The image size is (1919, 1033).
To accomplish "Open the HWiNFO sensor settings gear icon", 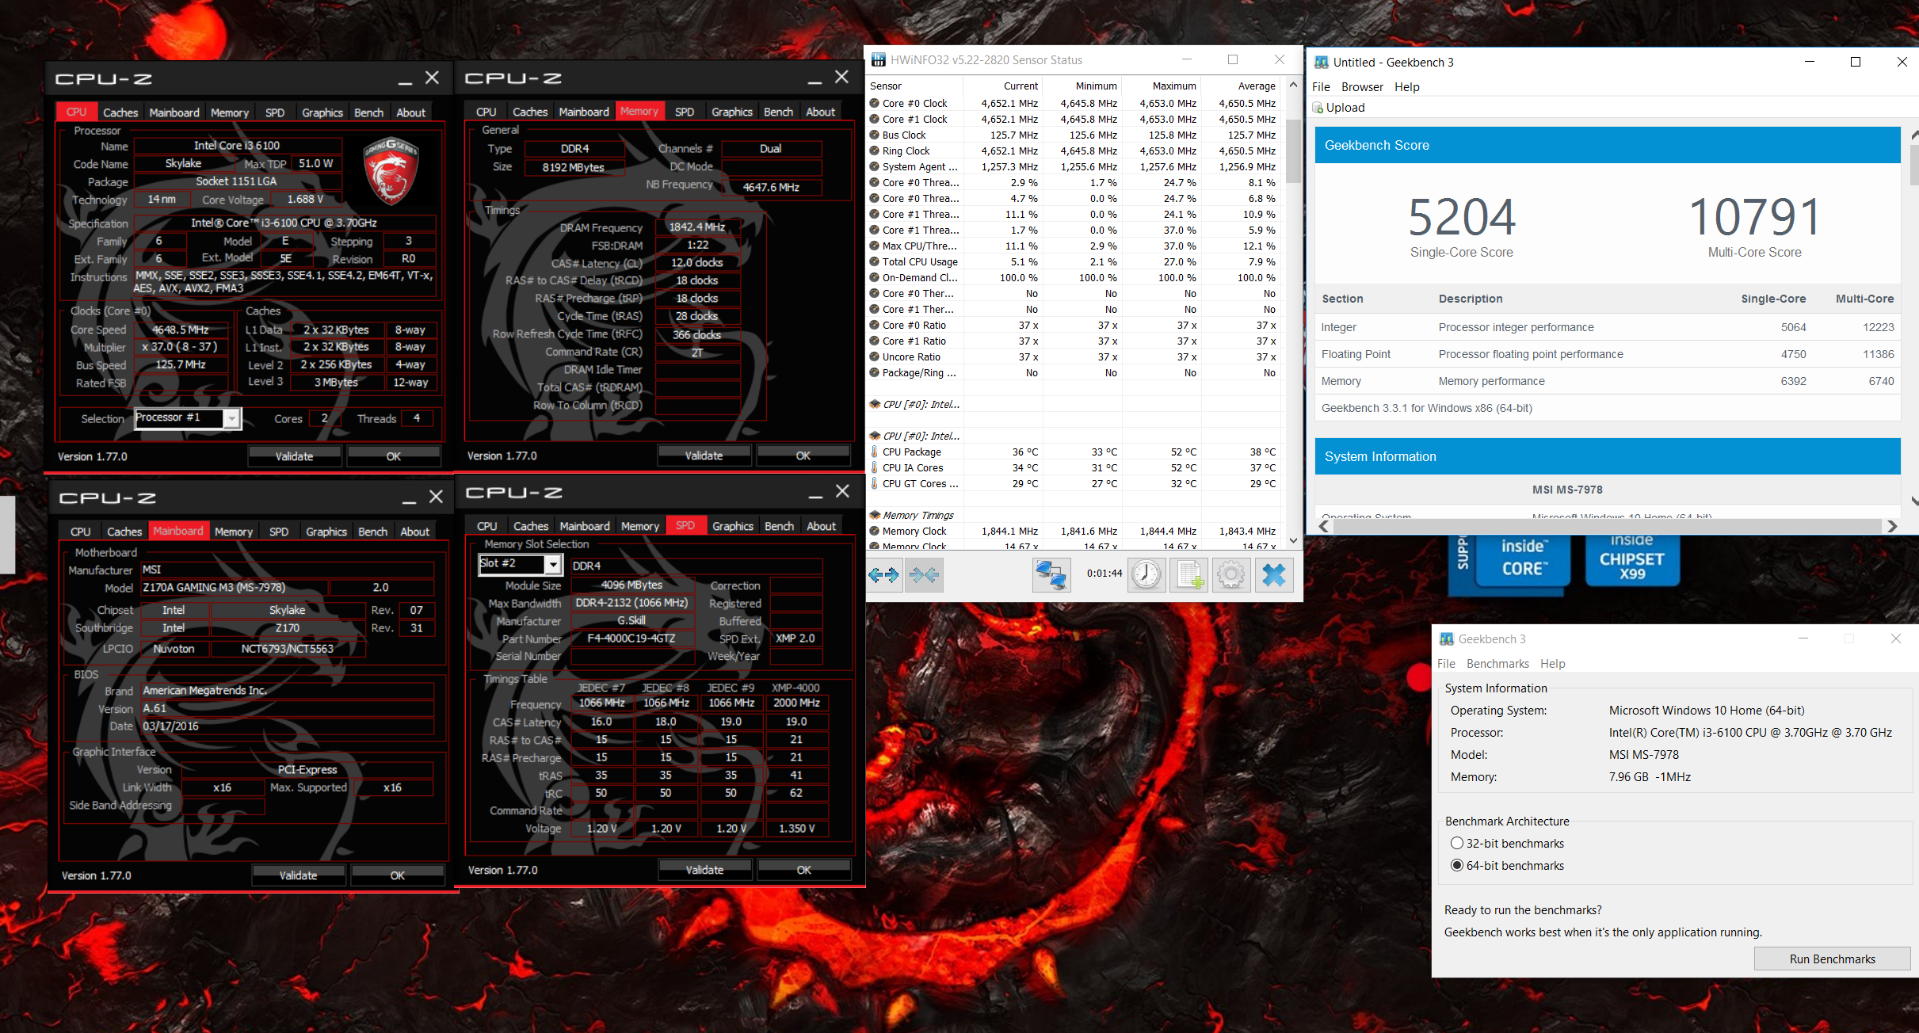I will [1231, 575].
